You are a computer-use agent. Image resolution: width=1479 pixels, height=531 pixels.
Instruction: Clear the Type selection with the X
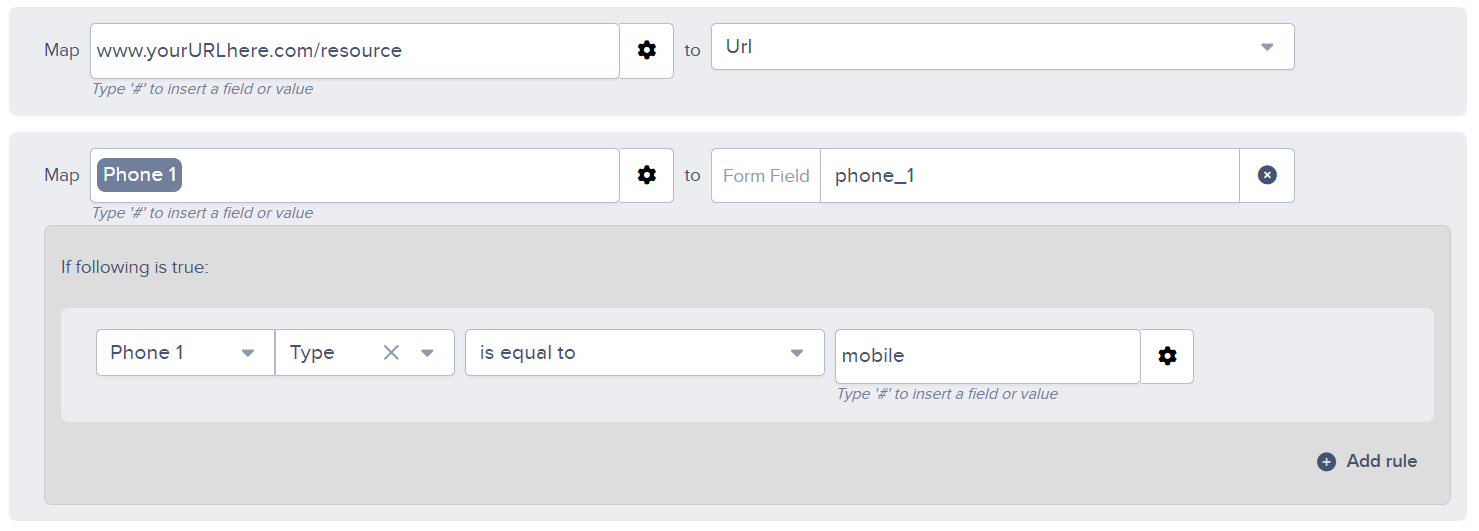click(x=392, y=352)
